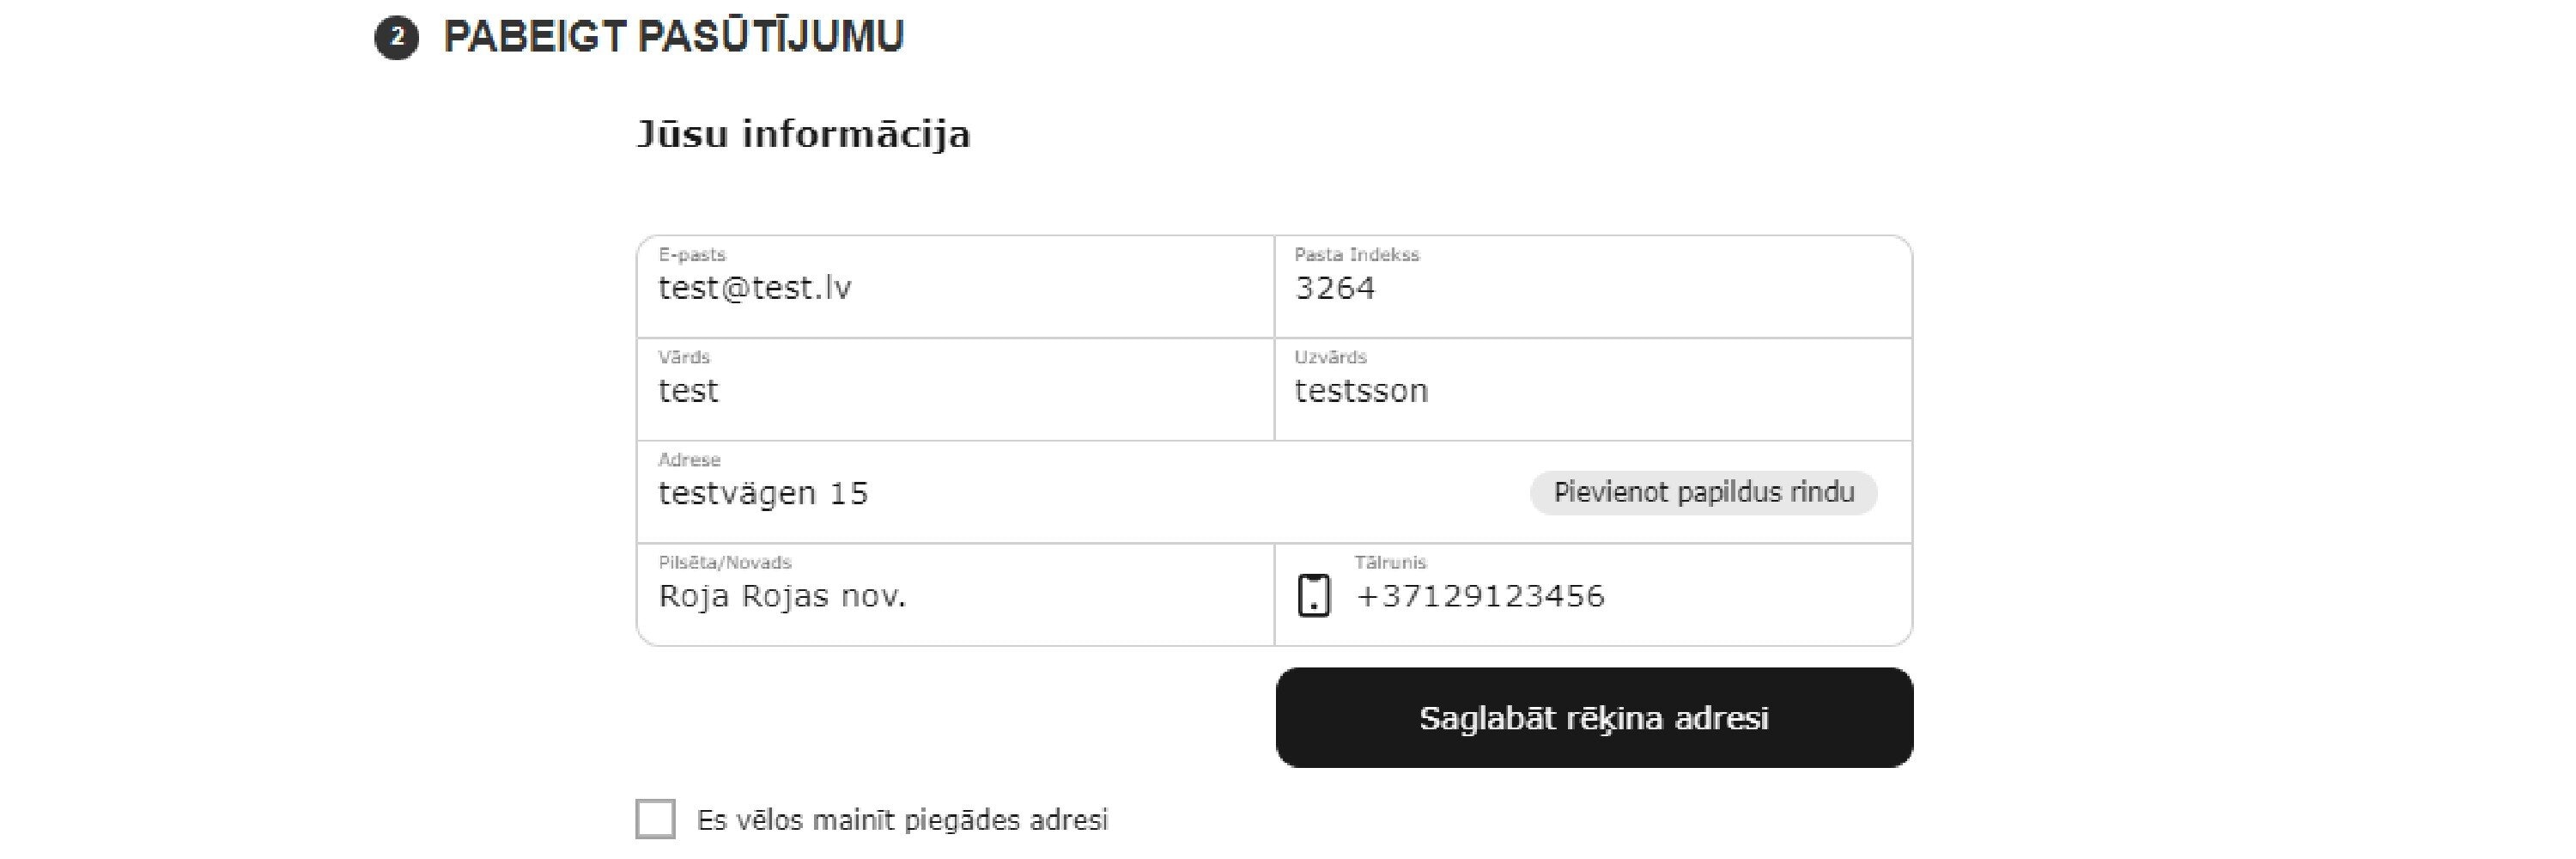This screenshot has height=859, width=2576.
Task: Click the 'PABEIGT PASŪTĪJUMU' heading
Action: (x=673, y=37)
